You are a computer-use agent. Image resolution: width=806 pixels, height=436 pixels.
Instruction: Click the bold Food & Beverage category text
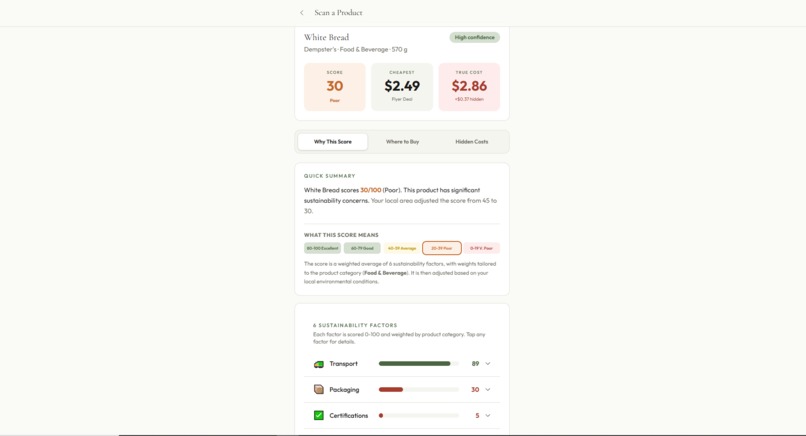[x=386, y=273]
